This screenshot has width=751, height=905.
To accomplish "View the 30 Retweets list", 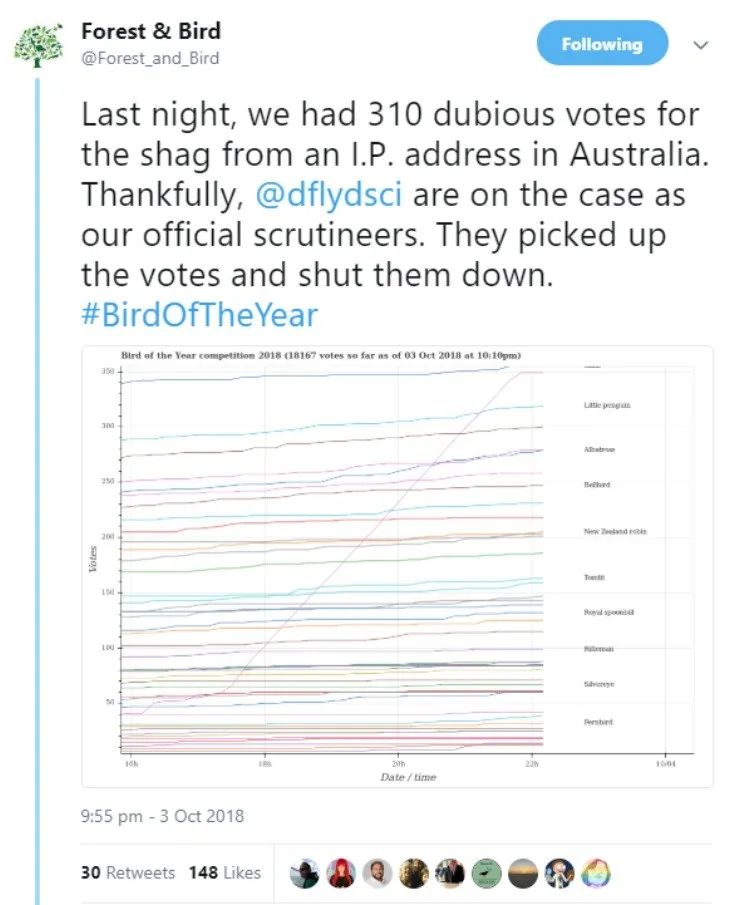I will (128, 872).
